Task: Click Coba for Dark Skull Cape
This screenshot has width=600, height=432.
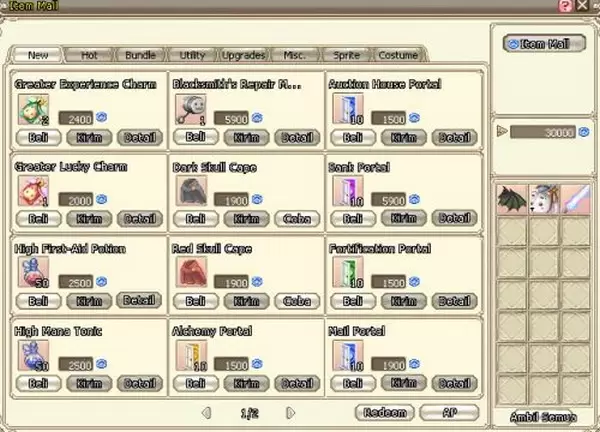Action: 297,218
